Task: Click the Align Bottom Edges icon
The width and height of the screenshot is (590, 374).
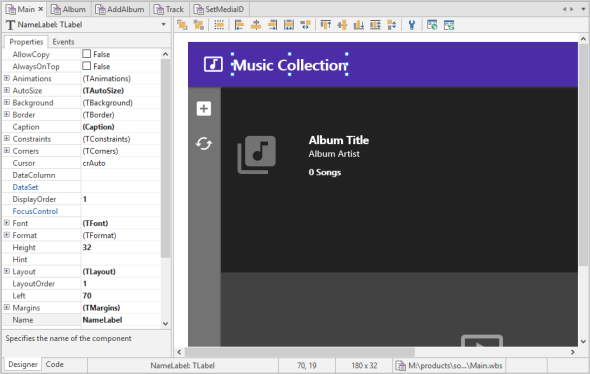Action: 359,25
